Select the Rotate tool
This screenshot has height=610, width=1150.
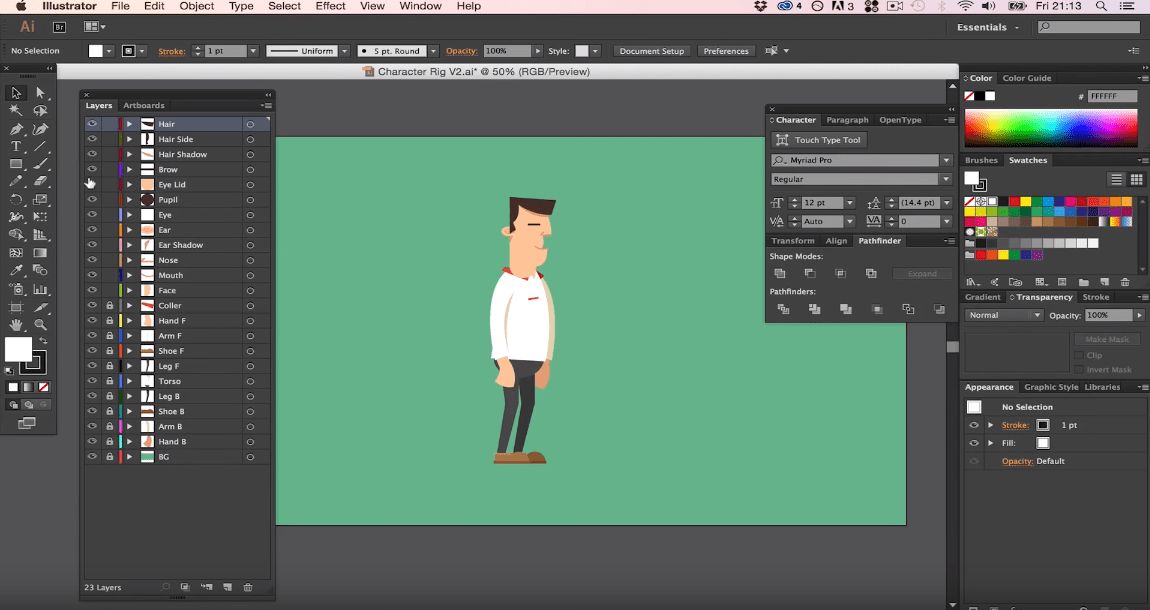[15, 199]
